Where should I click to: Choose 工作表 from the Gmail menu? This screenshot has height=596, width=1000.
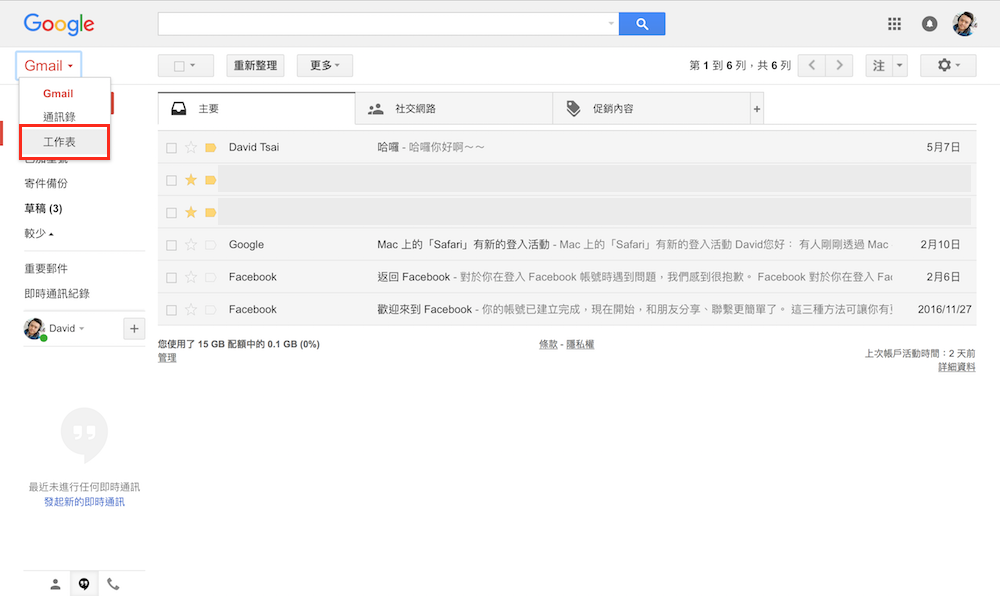pyautogui.click(x=64, y=142)
